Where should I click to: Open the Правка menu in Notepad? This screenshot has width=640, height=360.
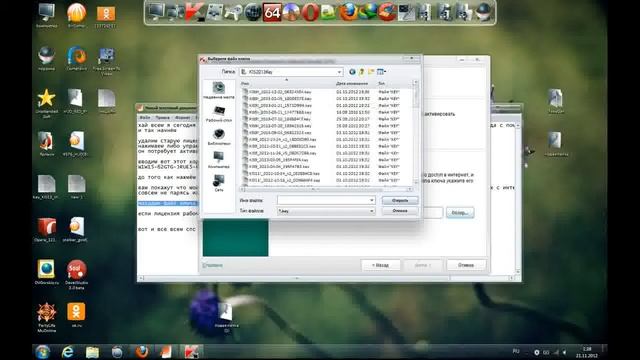click(x=162, y=118)
